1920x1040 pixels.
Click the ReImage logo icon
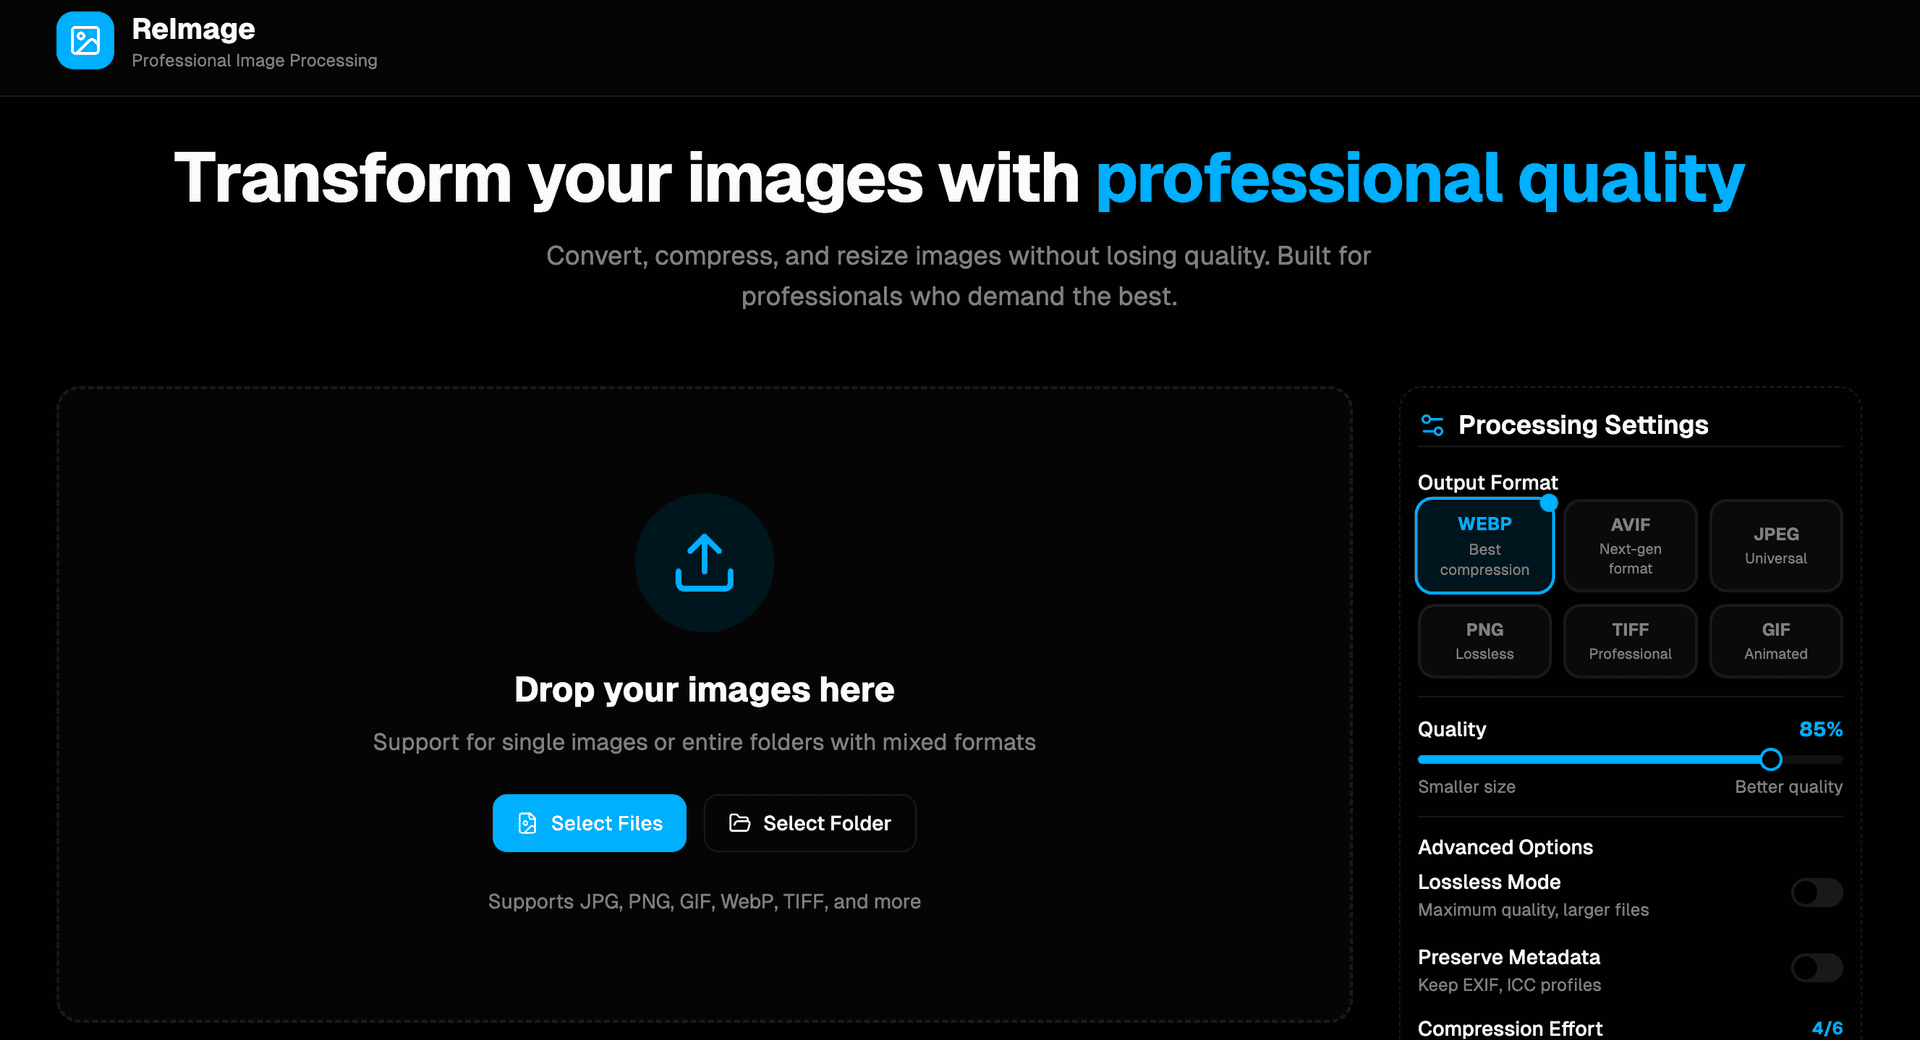[85, 40]
